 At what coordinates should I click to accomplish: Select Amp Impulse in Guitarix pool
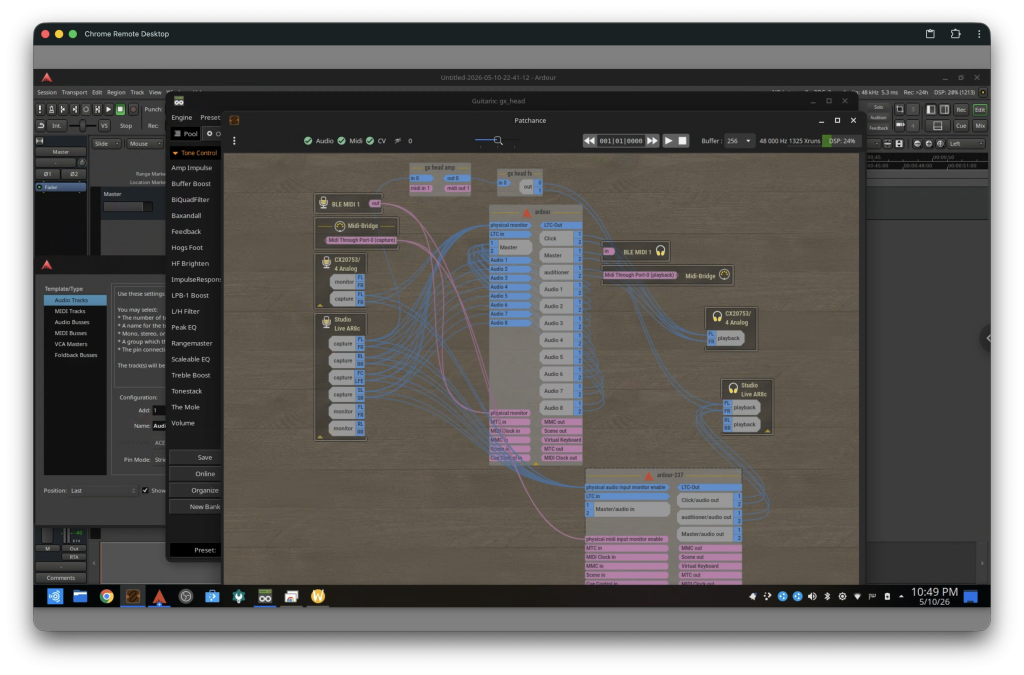click(x=191, y=168)
